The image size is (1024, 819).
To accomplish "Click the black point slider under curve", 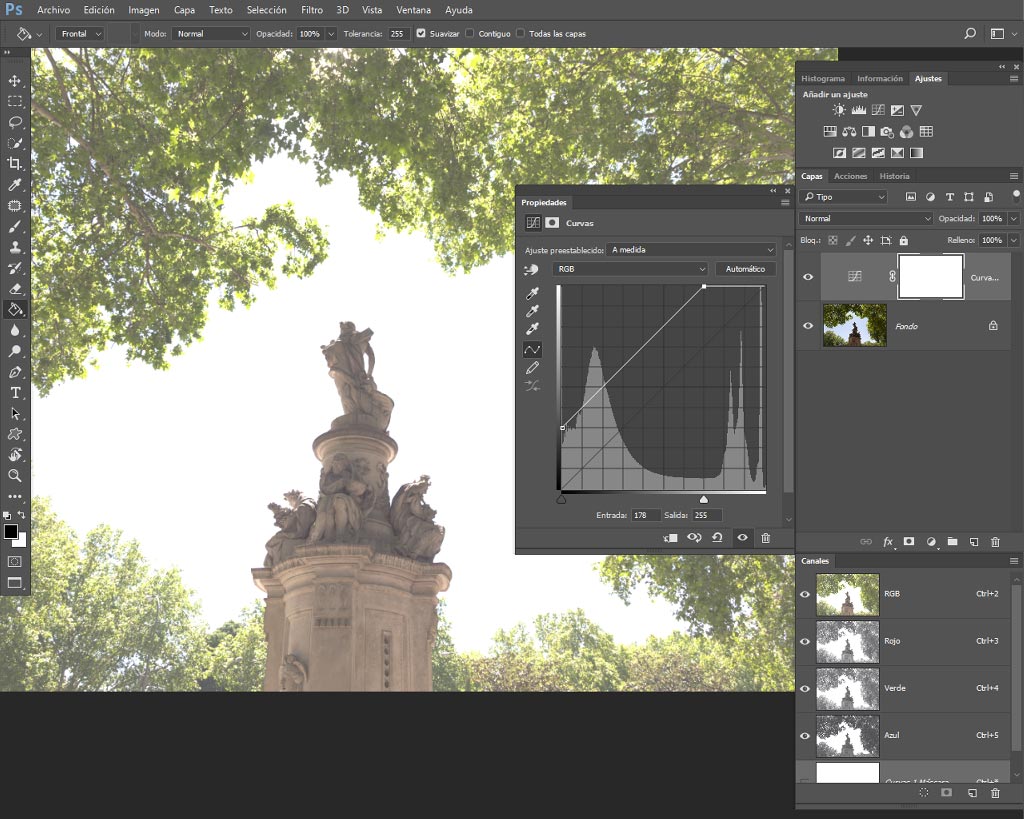I will tap(561, 500).
